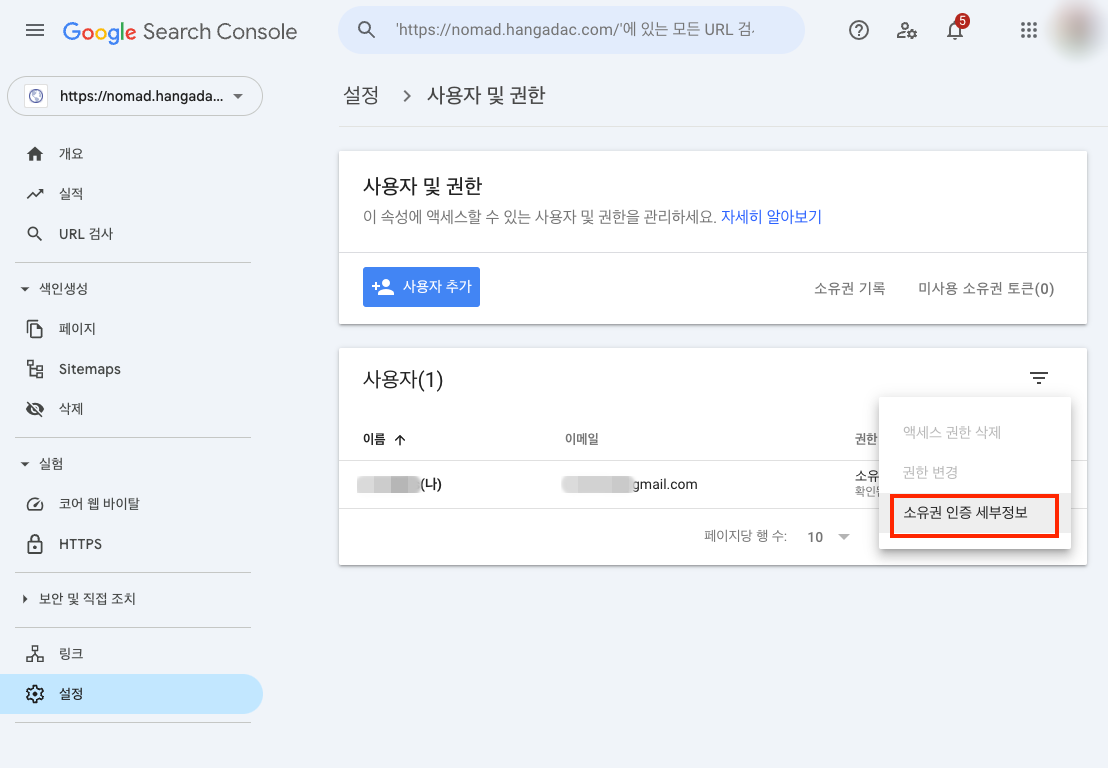Click the manage users icon beside help
This screenshot has height=768, width=1108.
[x=906, y=31]
